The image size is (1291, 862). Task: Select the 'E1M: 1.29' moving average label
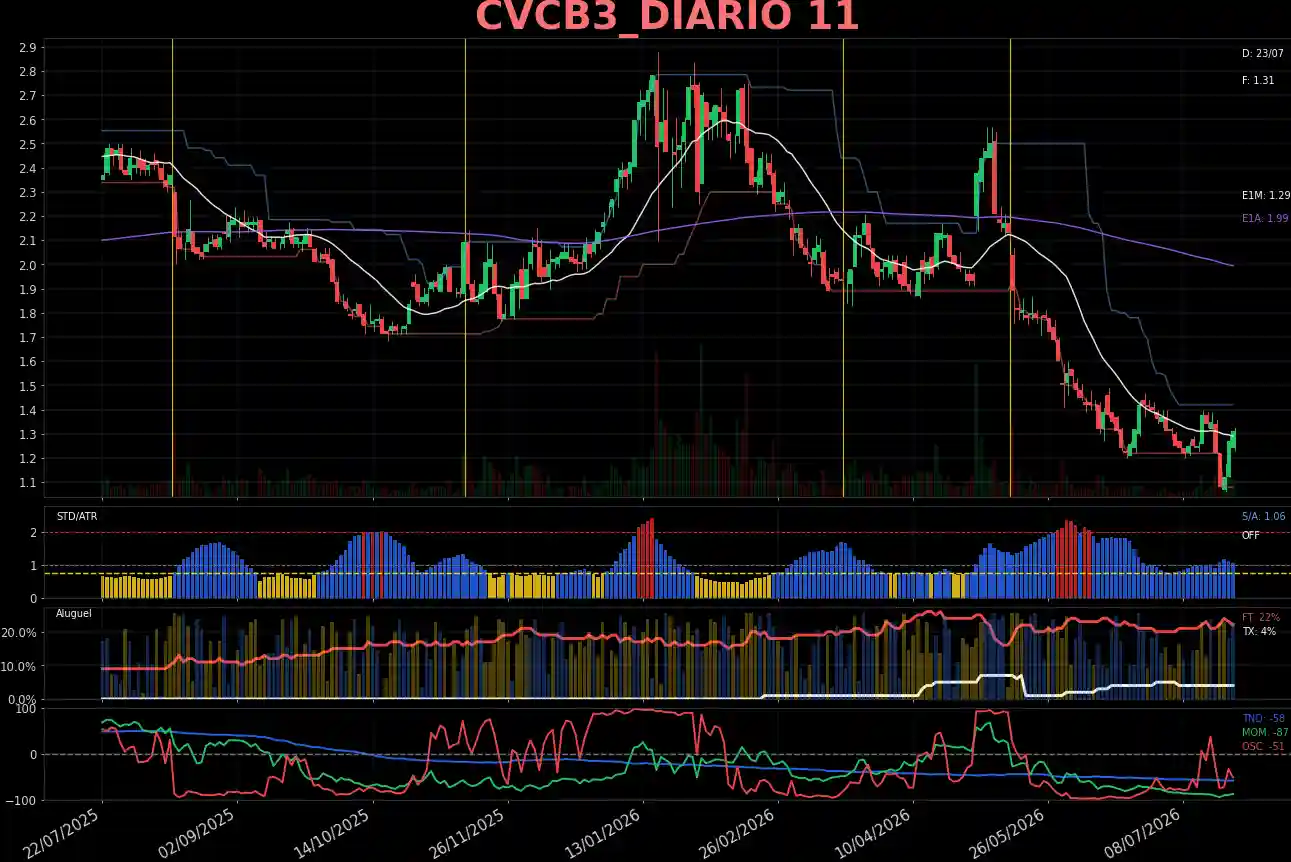click(x=1266, y=196)
